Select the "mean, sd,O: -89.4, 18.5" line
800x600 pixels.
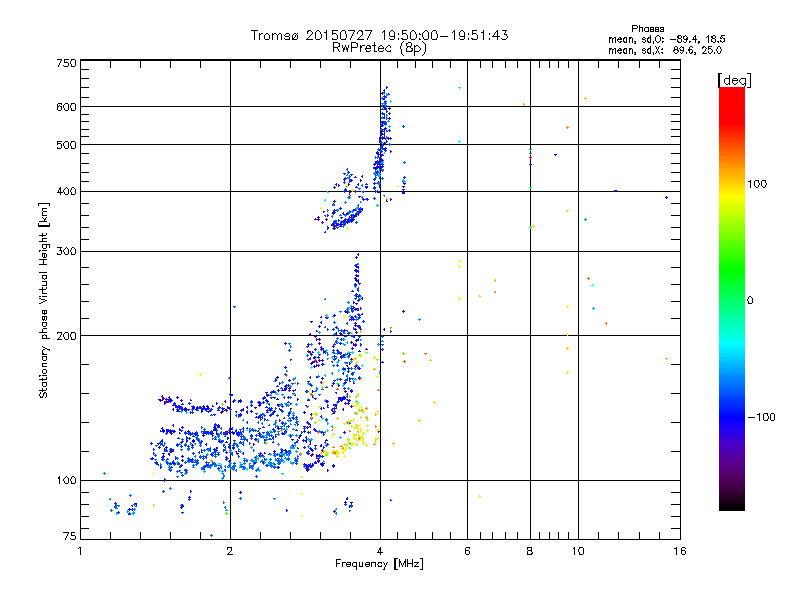pos(666,39)
